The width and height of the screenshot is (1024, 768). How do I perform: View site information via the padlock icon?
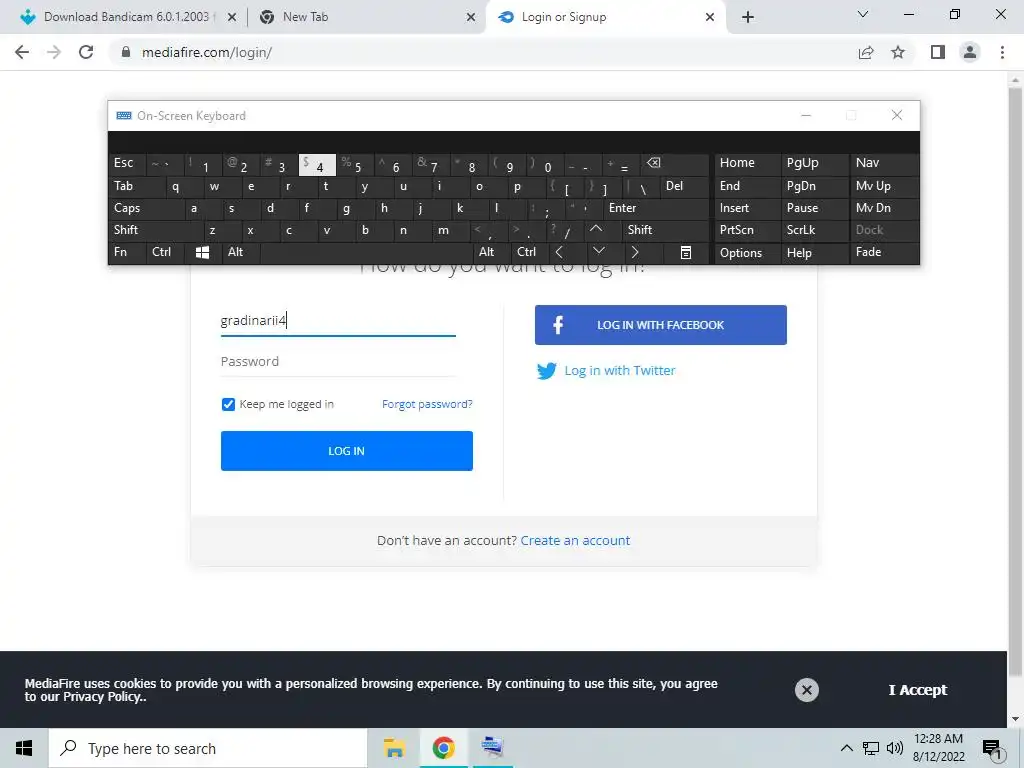pyautogui.click(x=126, y=52)
